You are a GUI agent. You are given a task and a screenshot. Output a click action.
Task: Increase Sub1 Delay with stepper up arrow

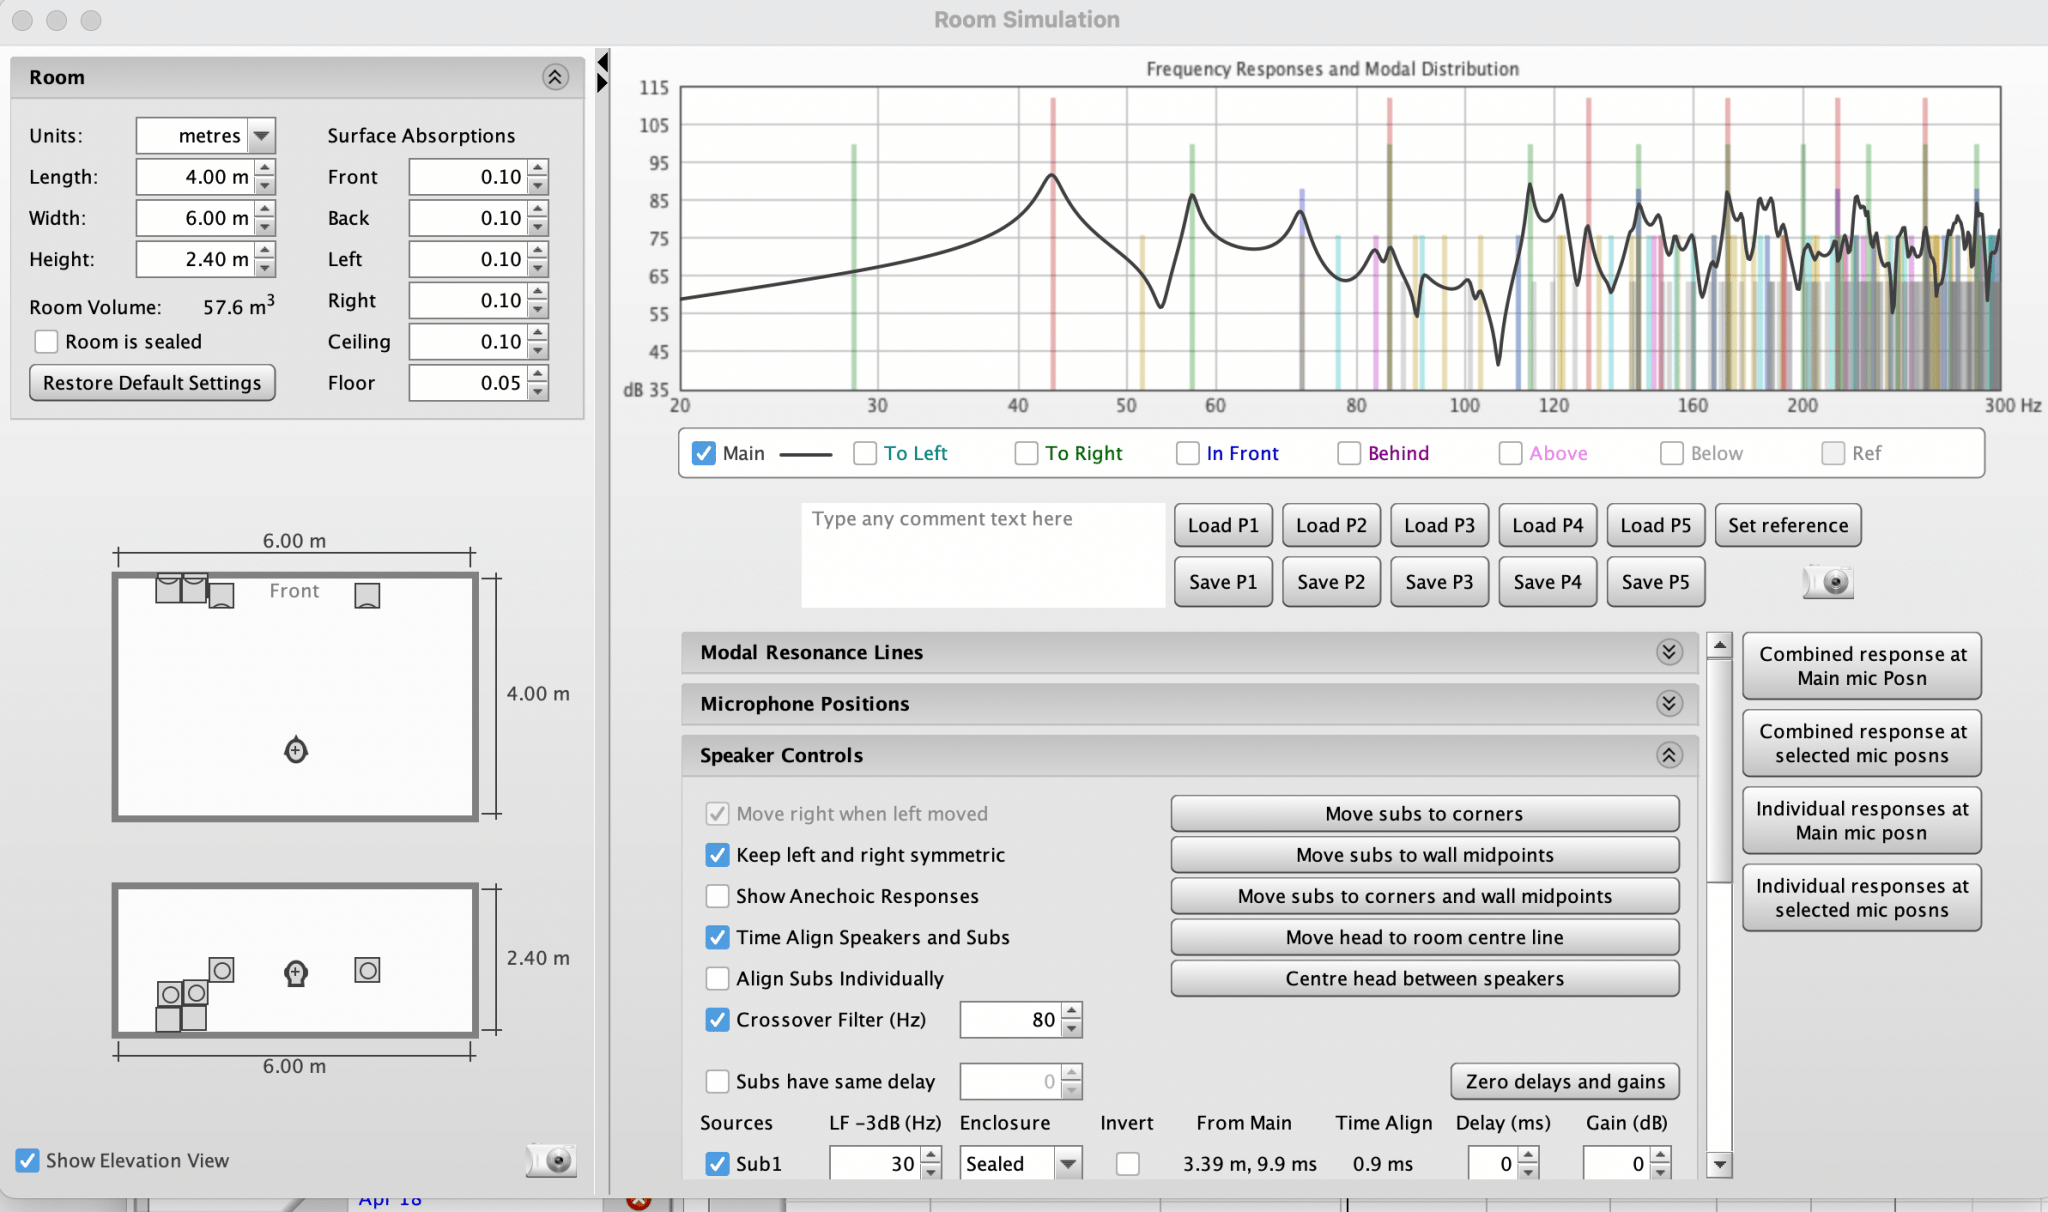point(1528,1155)
